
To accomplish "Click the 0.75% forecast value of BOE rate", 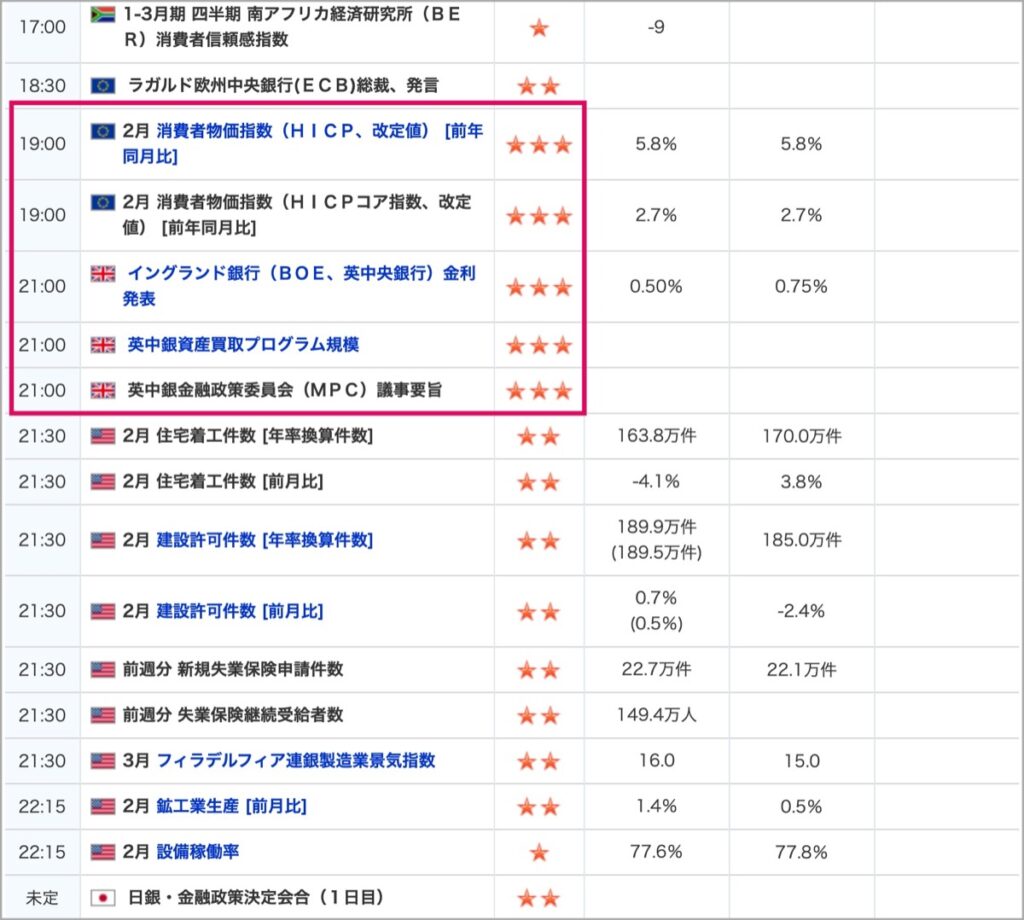I will click(x=801, y=287).
